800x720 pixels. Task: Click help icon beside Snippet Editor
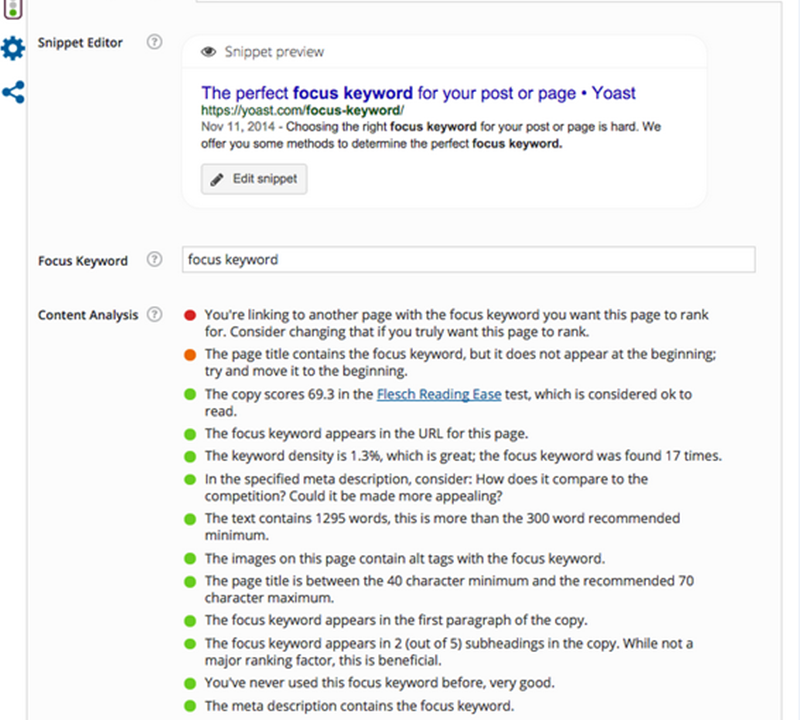154,43
